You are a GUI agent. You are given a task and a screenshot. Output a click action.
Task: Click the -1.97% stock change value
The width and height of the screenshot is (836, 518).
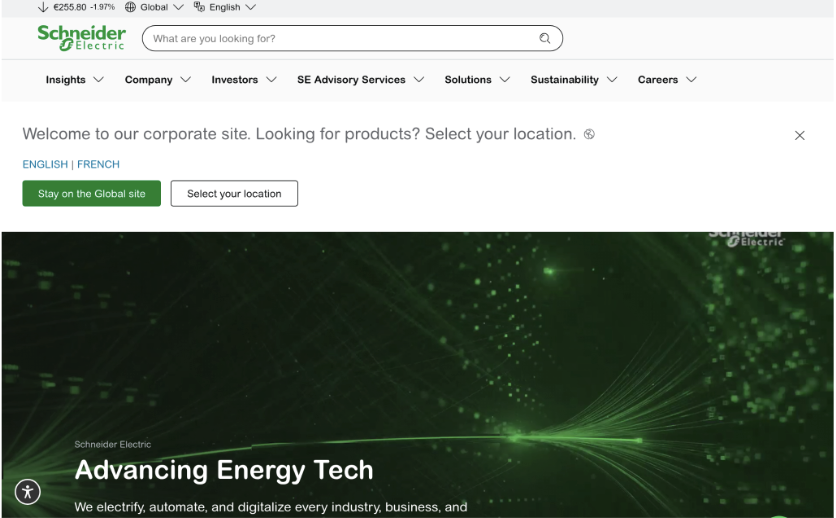tap(102, 7)
